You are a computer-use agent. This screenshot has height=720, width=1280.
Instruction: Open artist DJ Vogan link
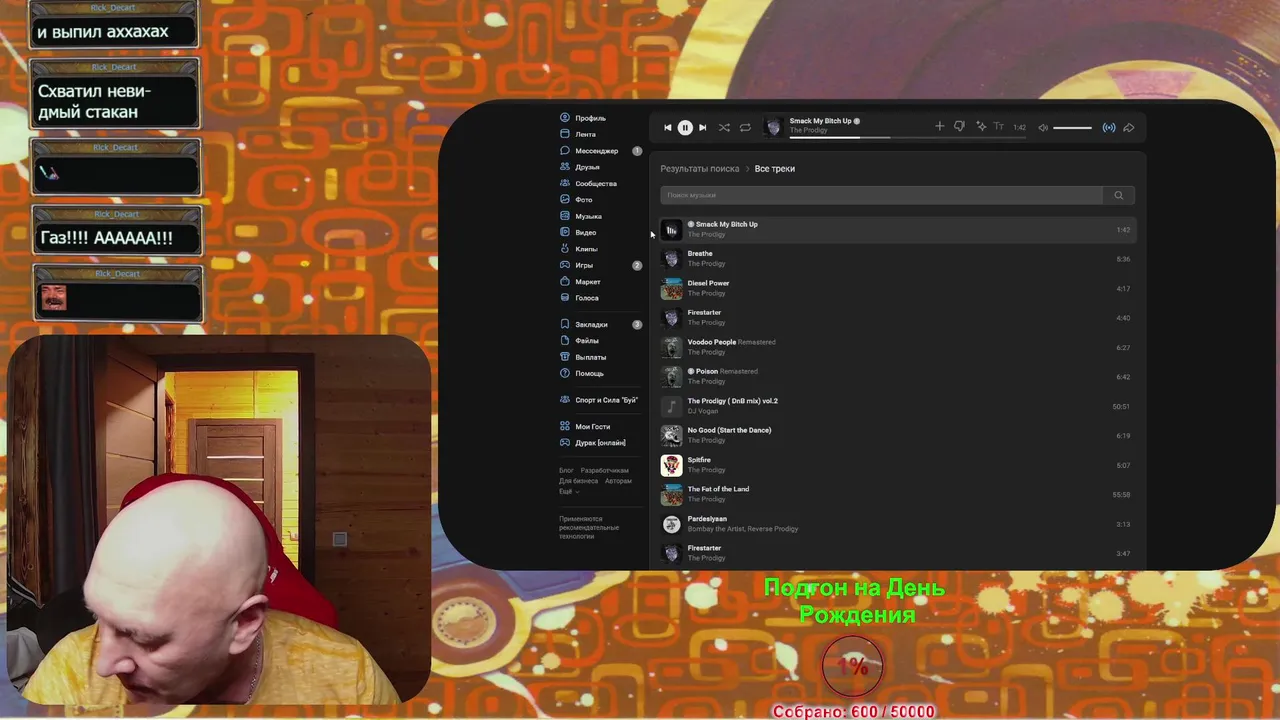(x=703, y=411)
